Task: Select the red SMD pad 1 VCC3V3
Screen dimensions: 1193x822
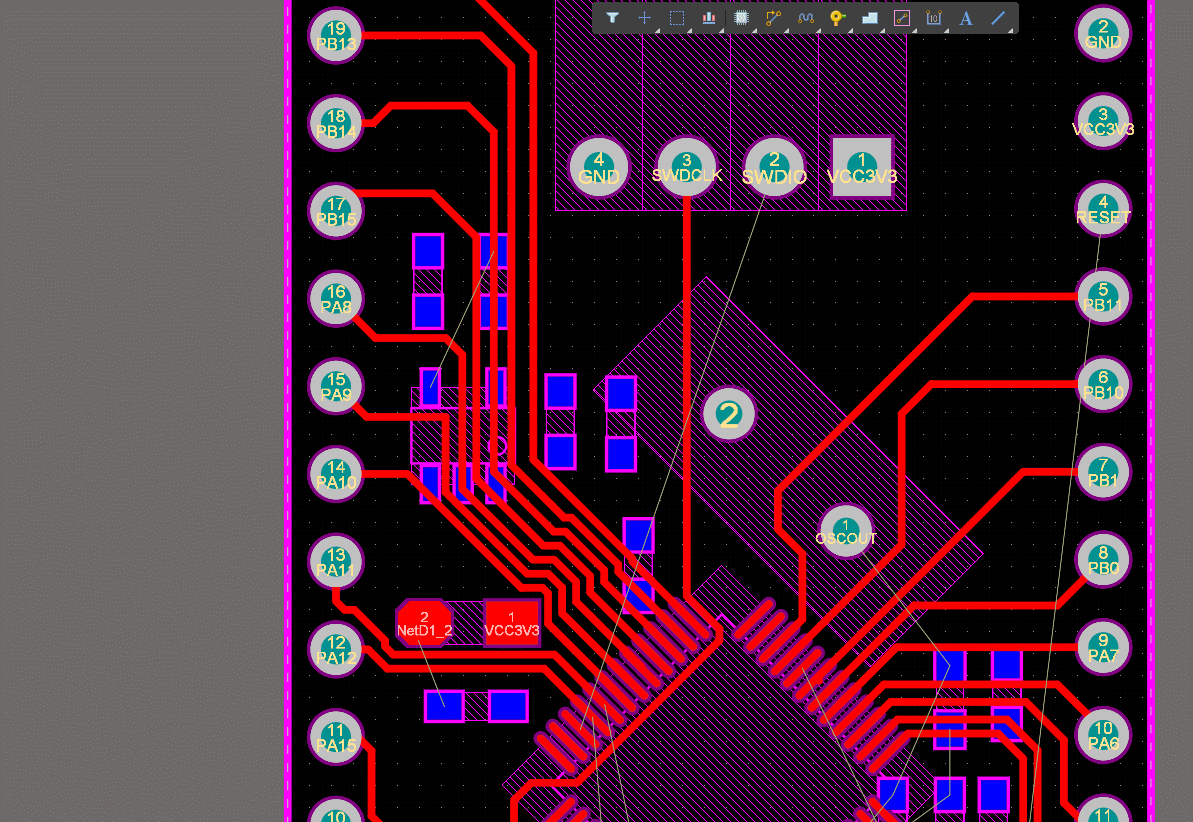Action: pyautogui.click(x=512, y=623)
